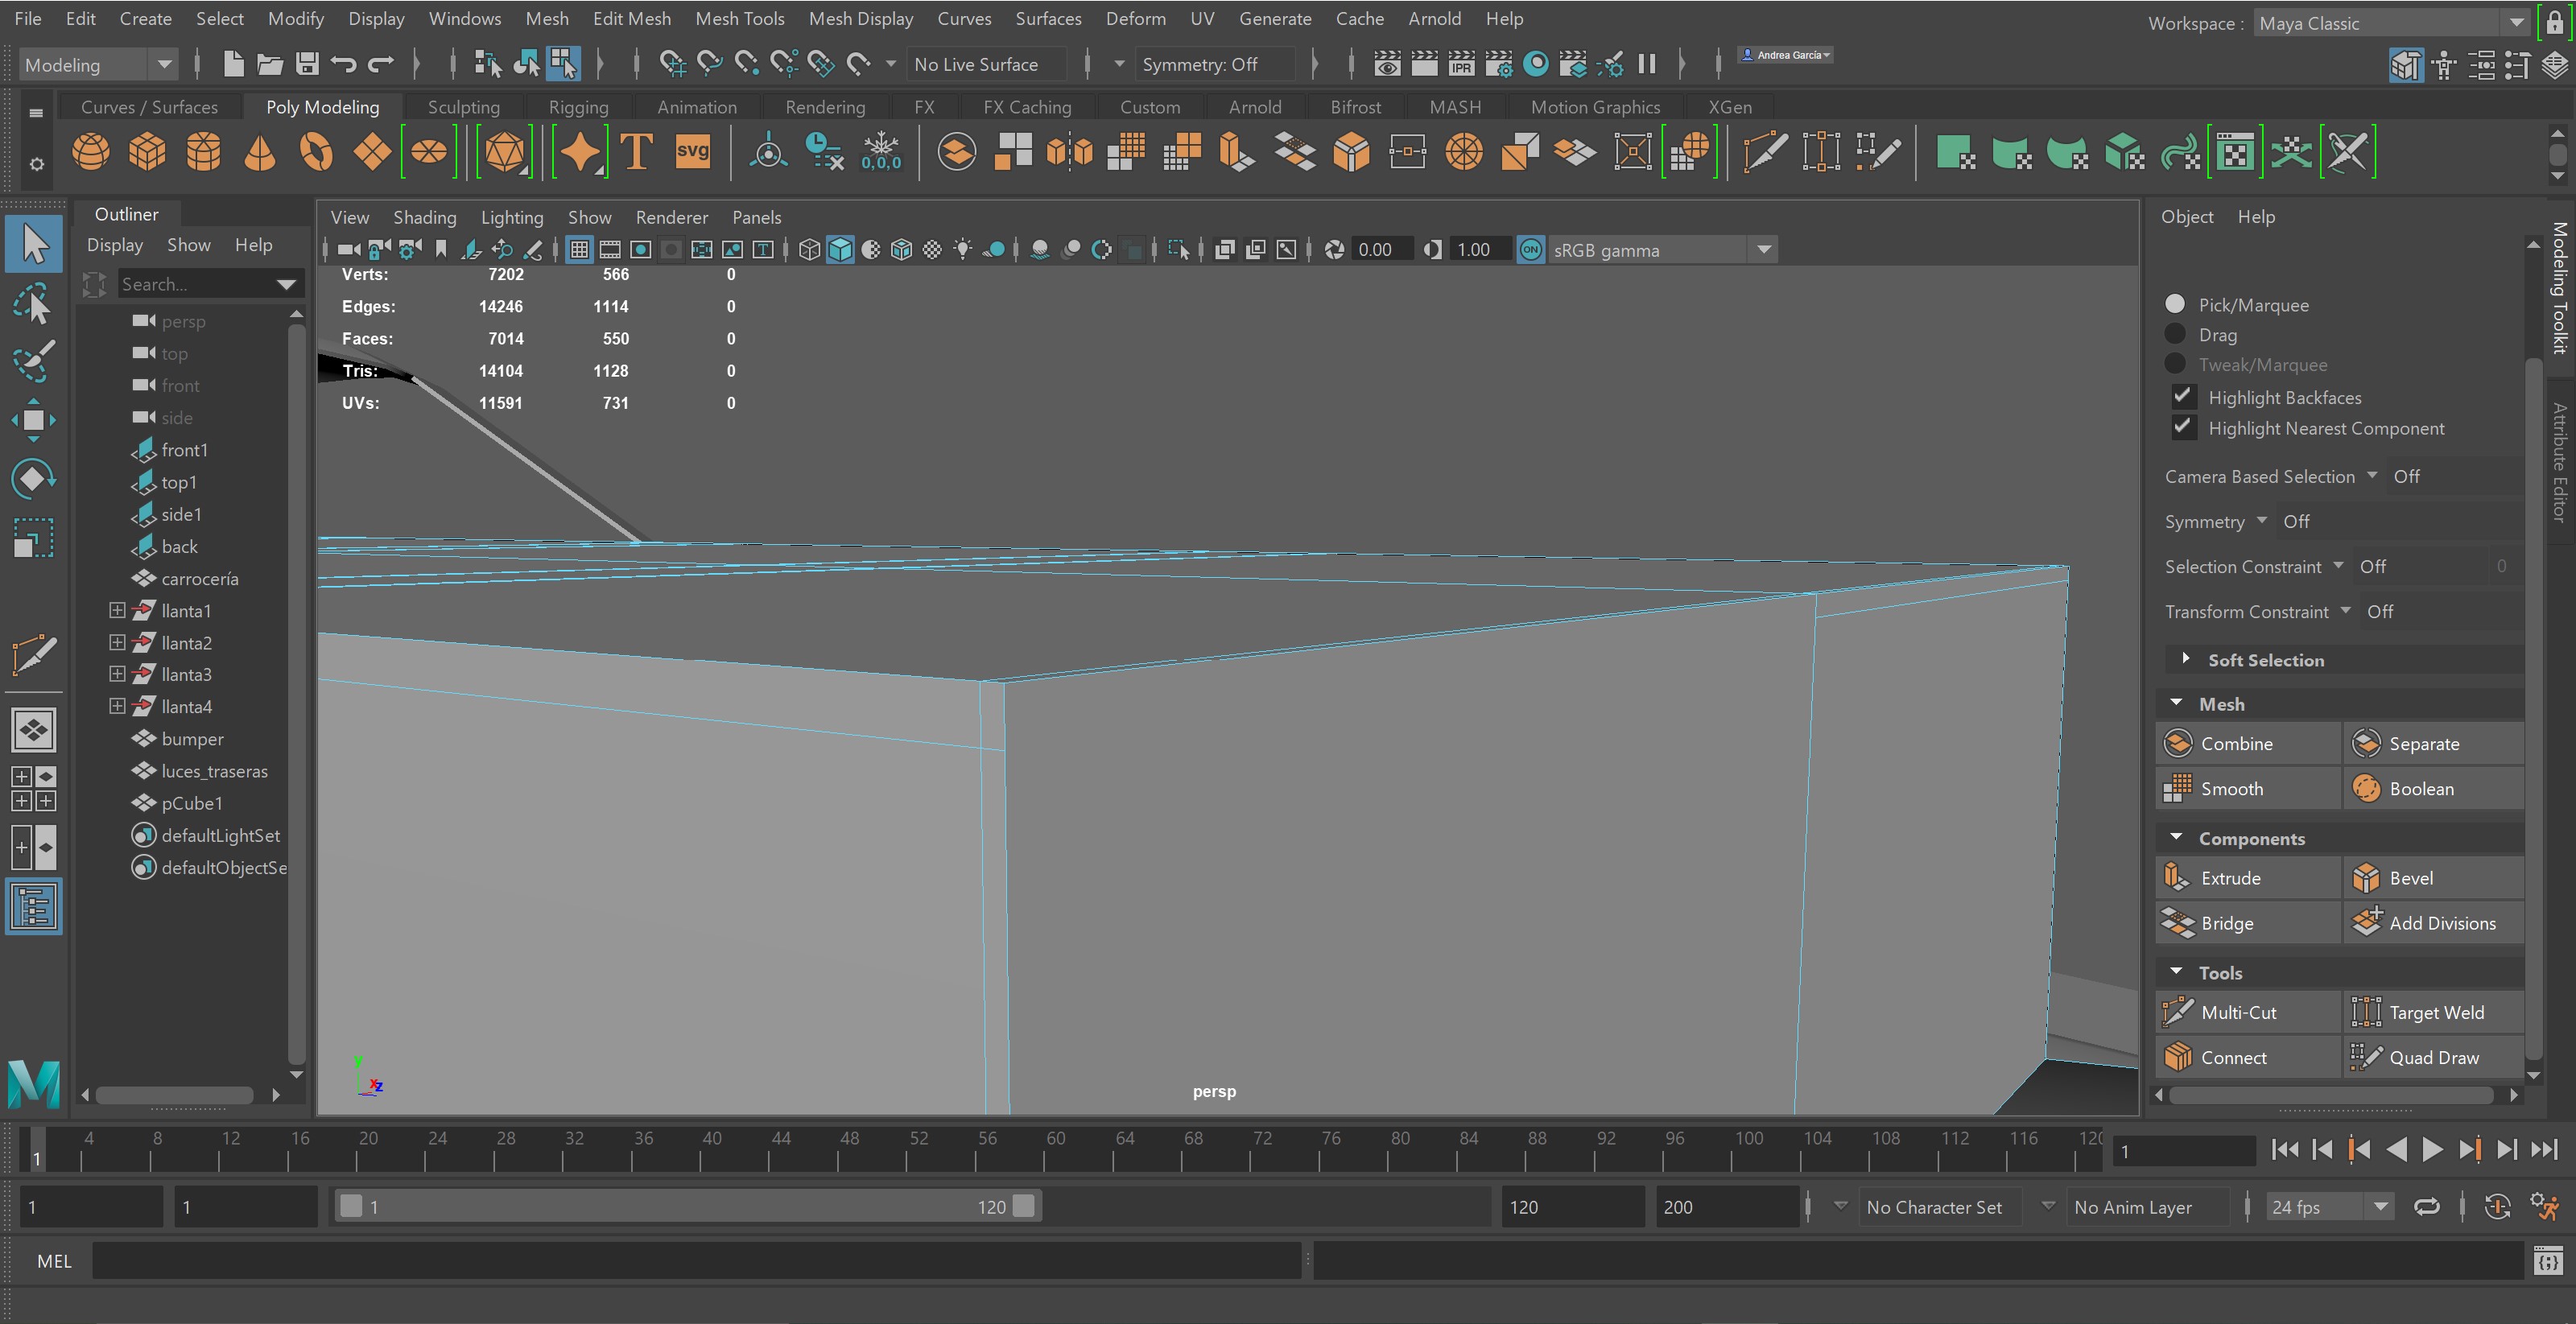Open the viewport Shading menu

tap(424, 217)
